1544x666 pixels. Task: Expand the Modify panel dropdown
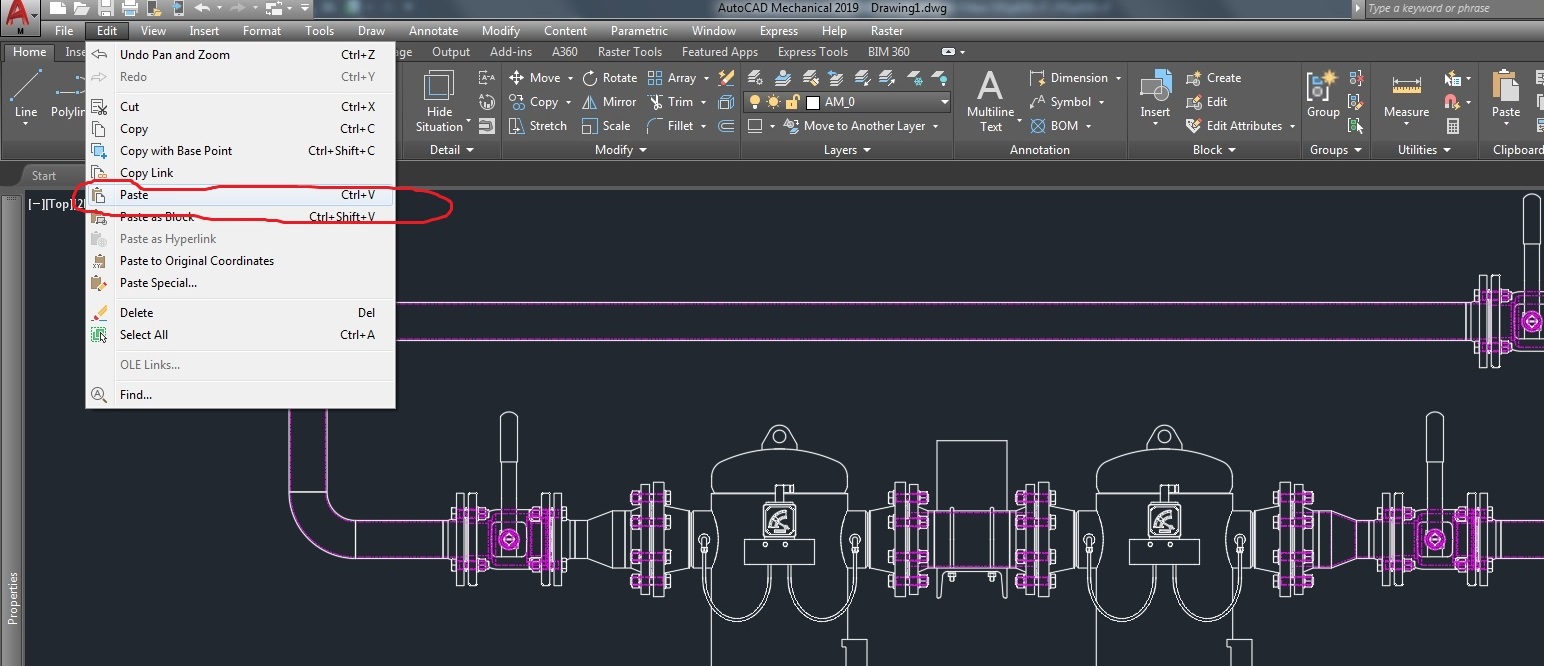[643, 150]
